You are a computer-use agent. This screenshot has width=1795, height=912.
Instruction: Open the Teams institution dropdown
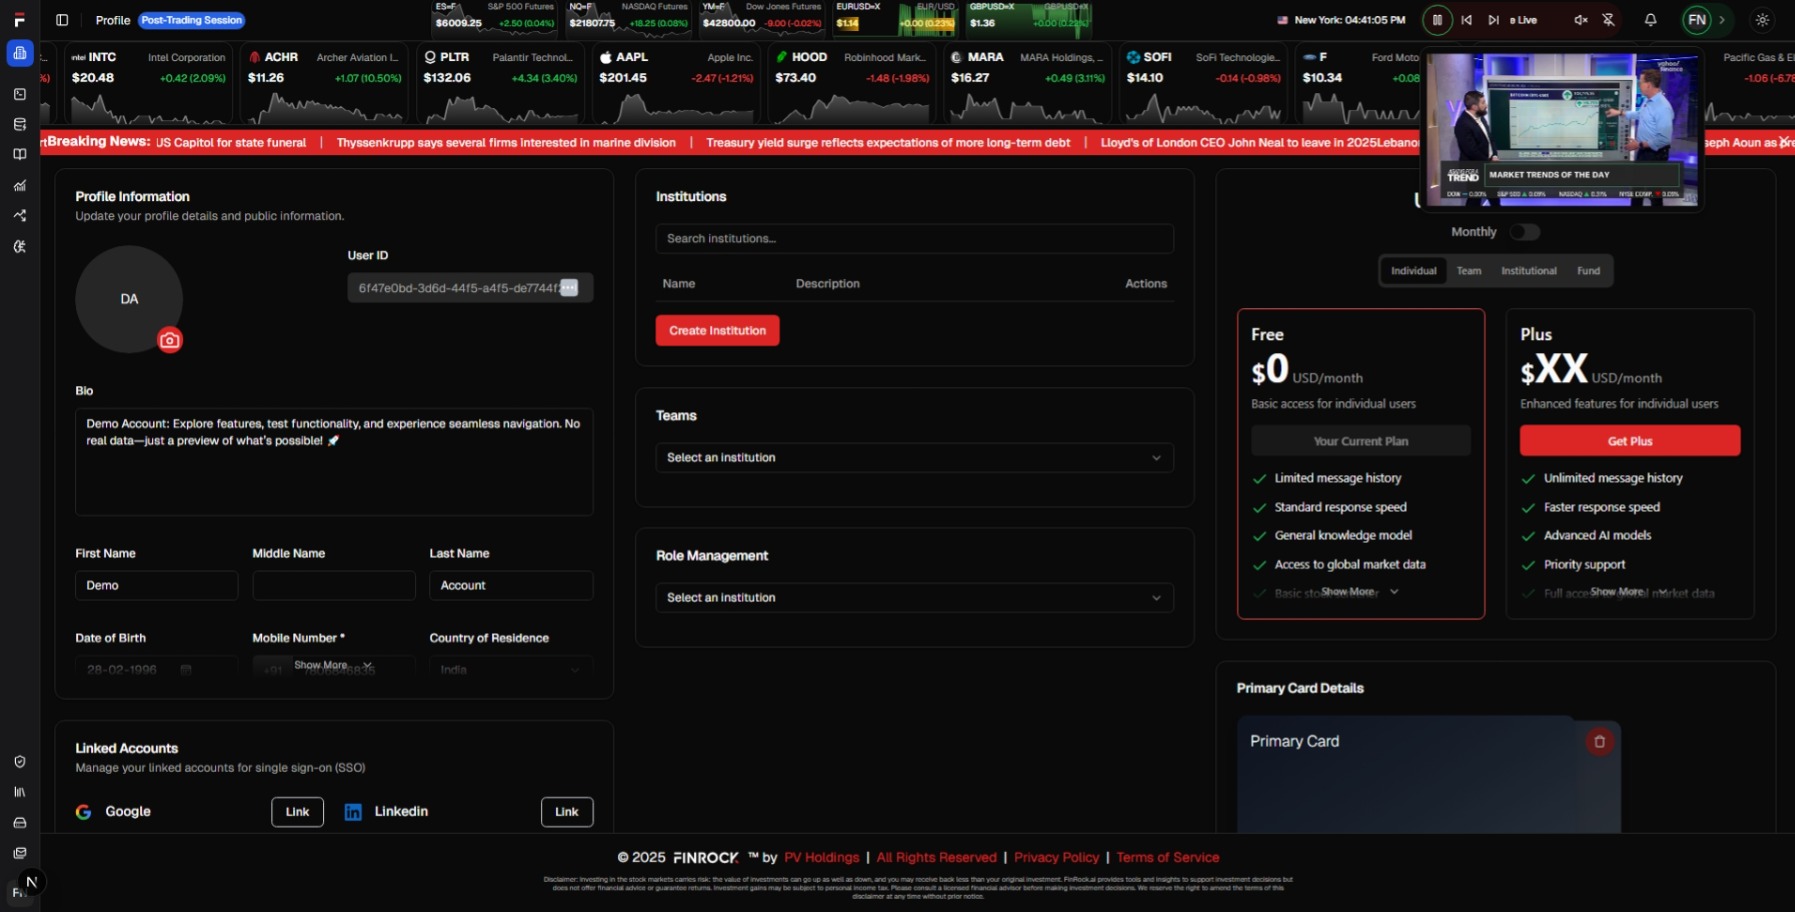click(x=914, y=458)
